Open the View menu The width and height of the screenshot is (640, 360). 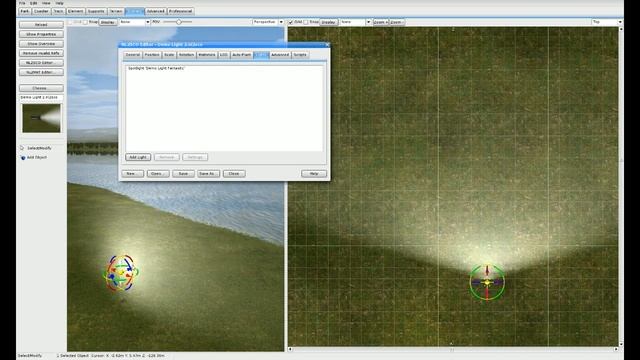point(46,3)
